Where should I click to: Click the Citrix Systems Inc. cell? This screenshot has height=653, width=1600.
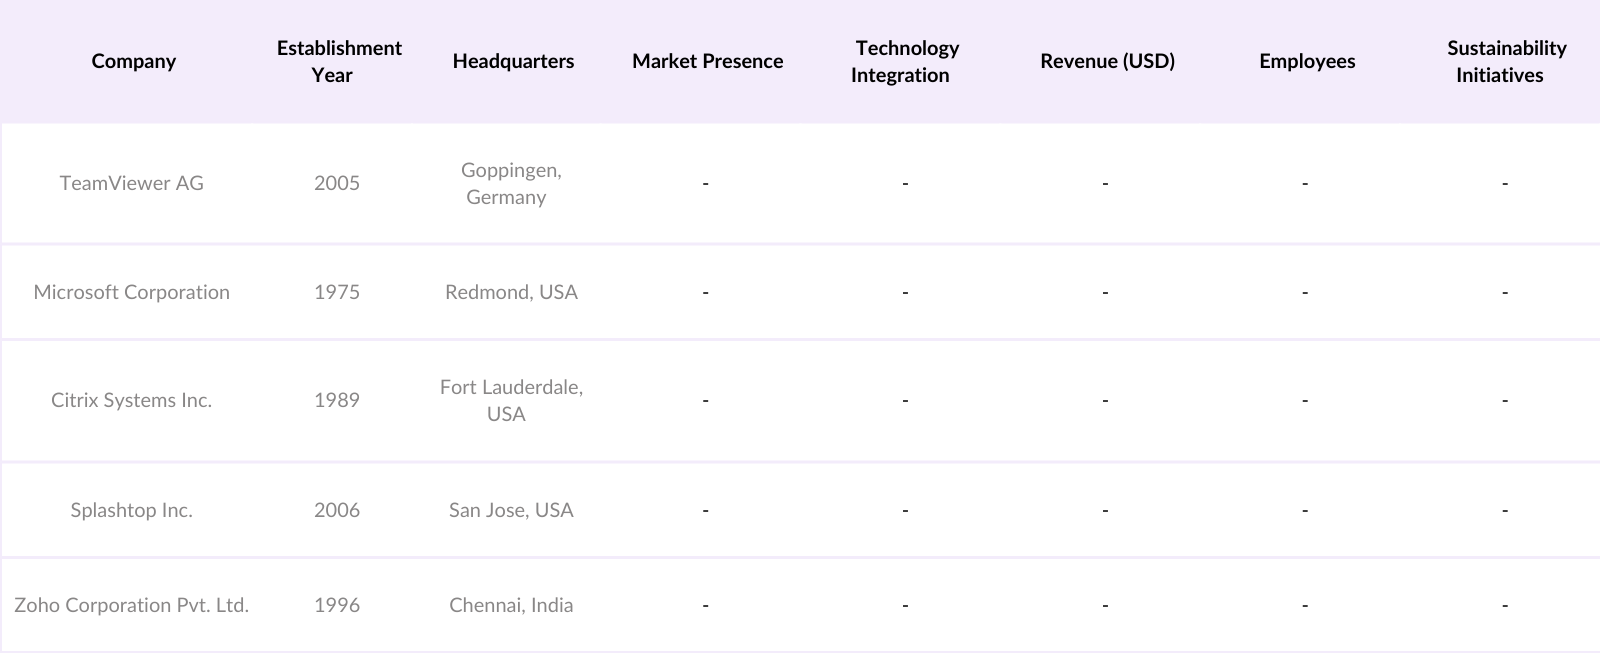tap(131, 400)
